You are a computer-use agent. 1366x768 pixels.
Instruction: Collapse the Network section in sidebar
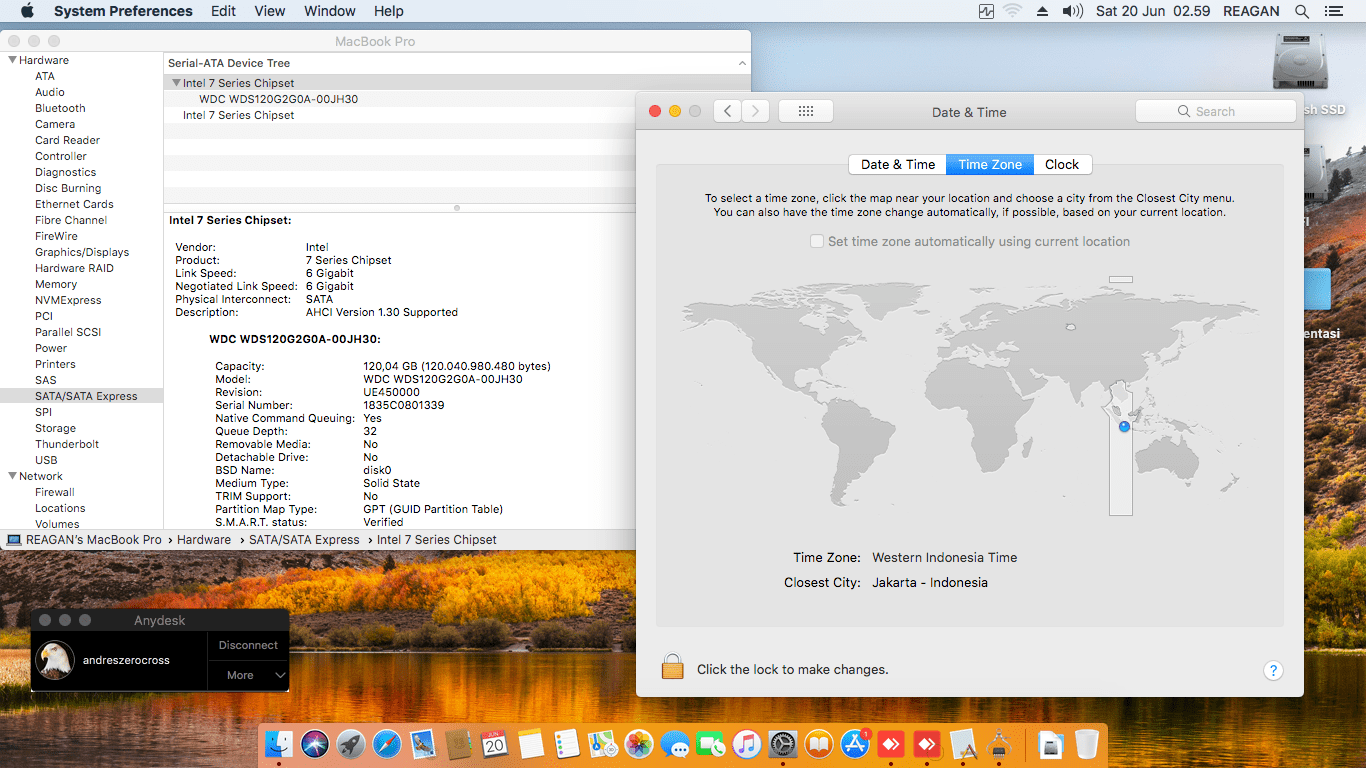pyautogui.click(x=12, y=476)
